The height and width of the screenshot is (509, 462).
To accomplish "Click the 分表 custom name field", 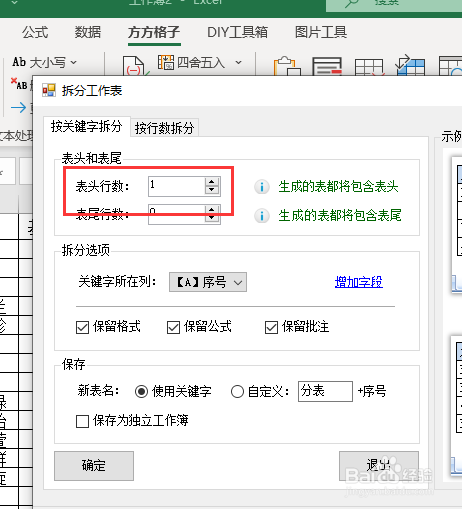I will (325, 391).
